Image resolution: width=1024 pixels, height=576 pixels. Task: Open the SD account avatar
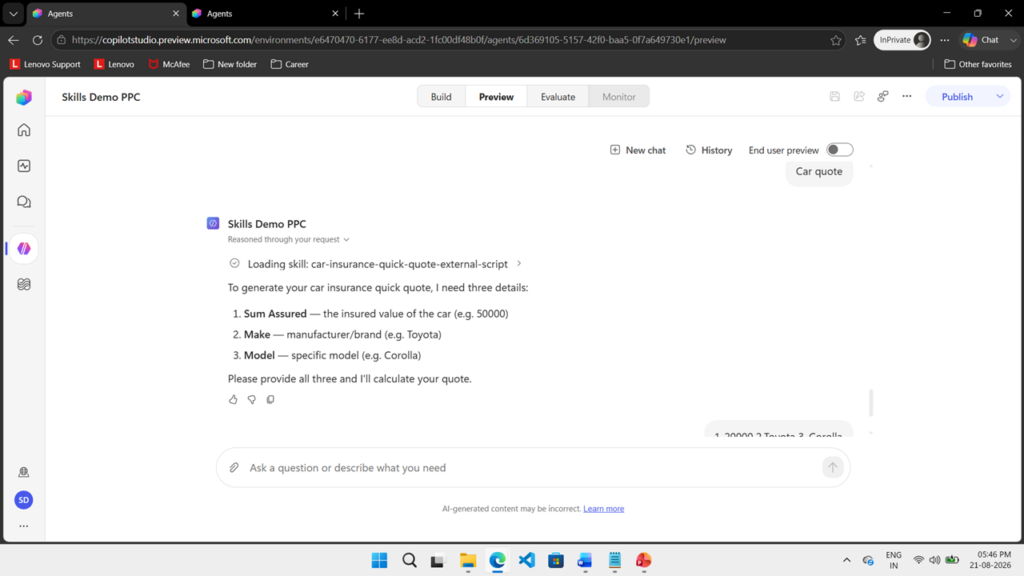(x=24, y=500)
